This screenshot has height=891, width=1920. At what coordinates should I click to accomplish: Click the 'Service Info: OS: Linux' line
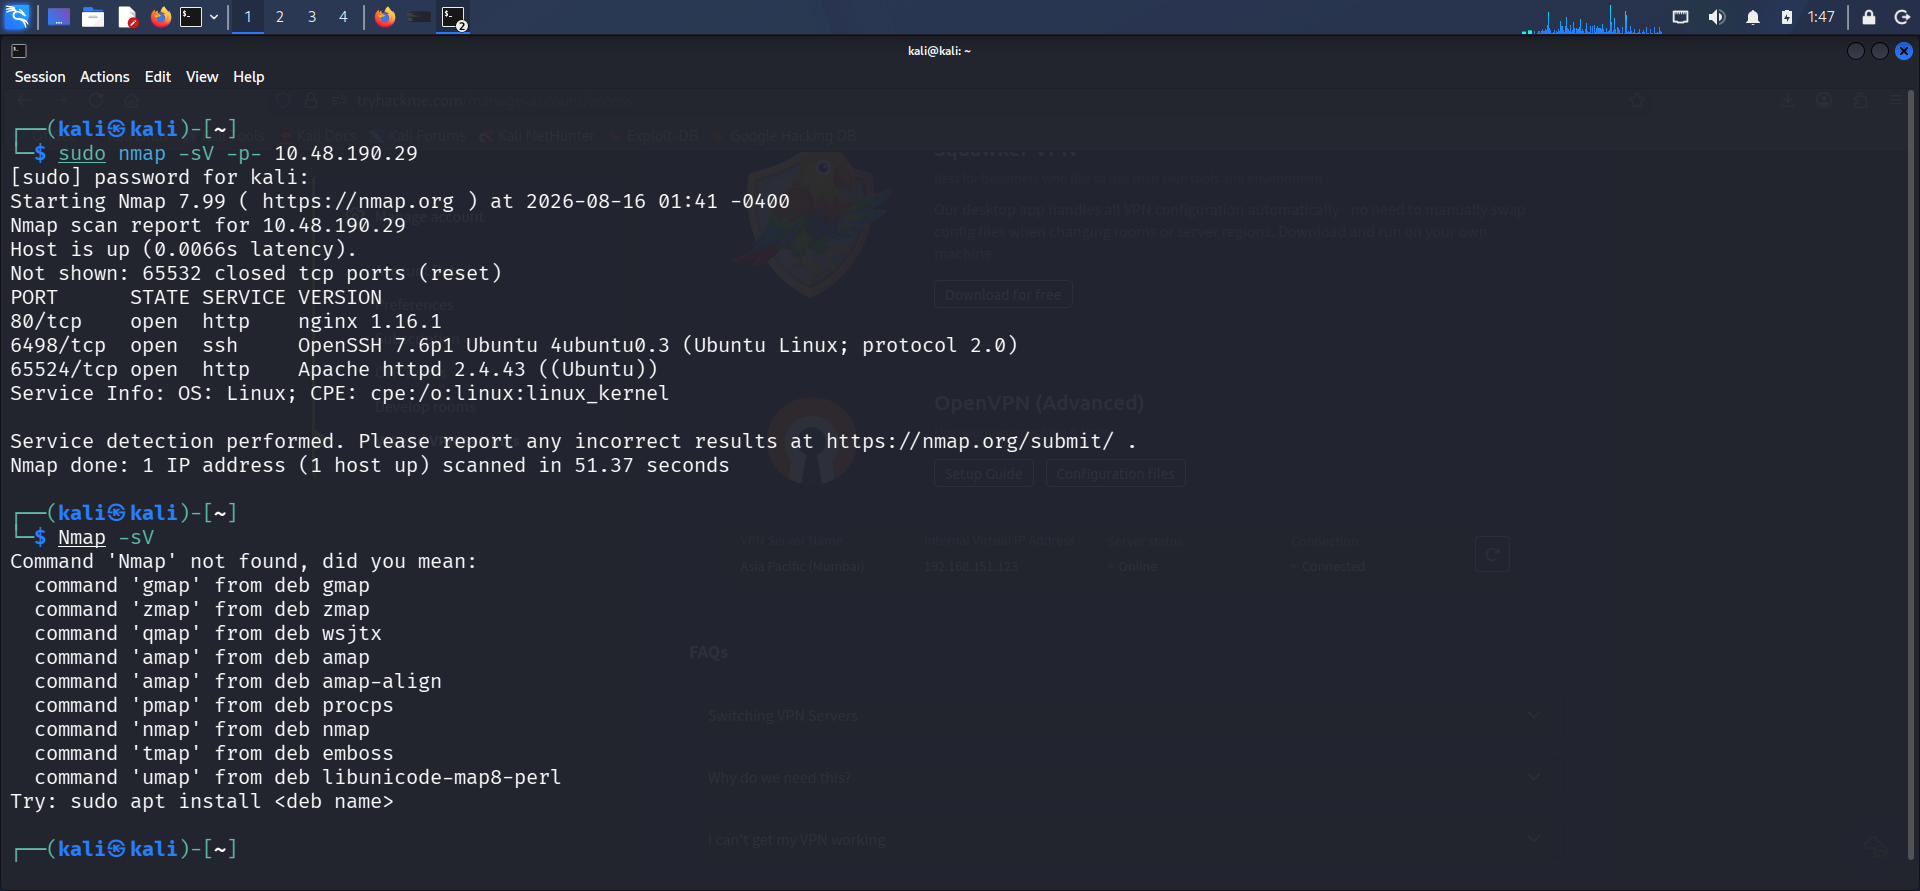point(340,393)
